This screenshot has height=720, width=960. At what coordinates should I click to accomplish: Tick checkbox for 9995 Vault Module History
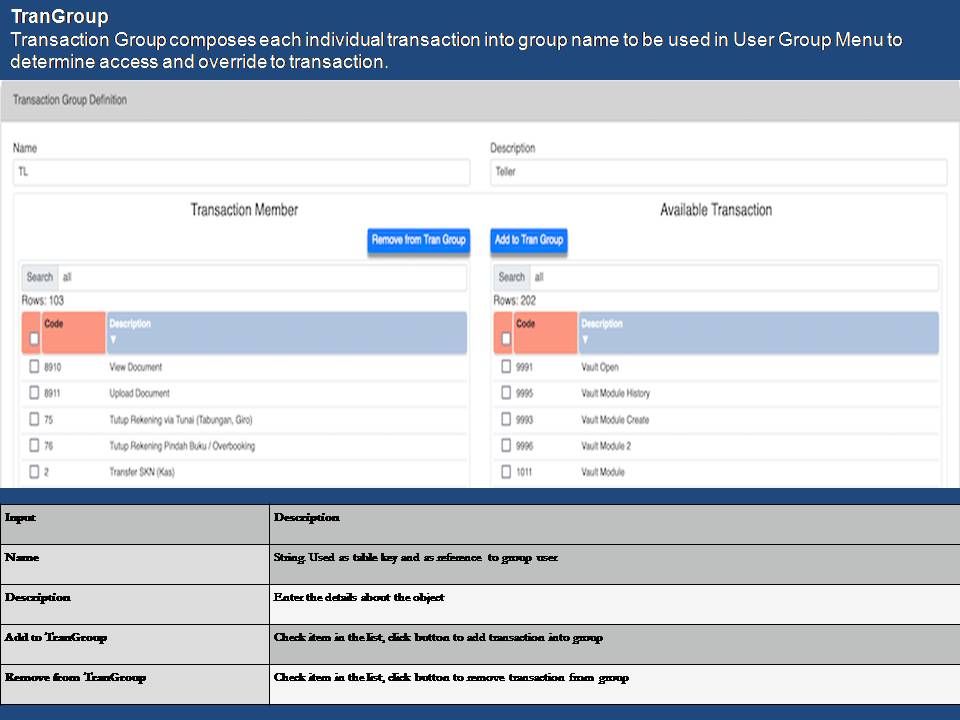click(506, 393)
